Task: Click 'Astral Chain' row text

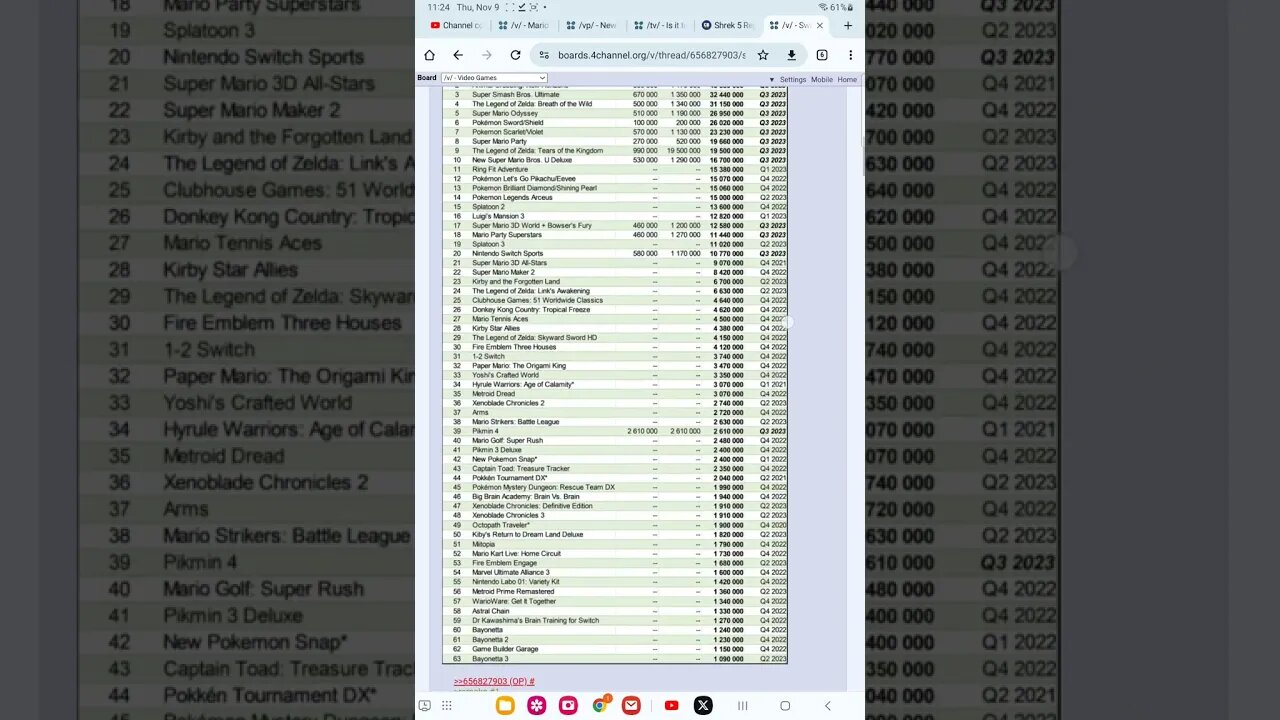Action: 491,611
